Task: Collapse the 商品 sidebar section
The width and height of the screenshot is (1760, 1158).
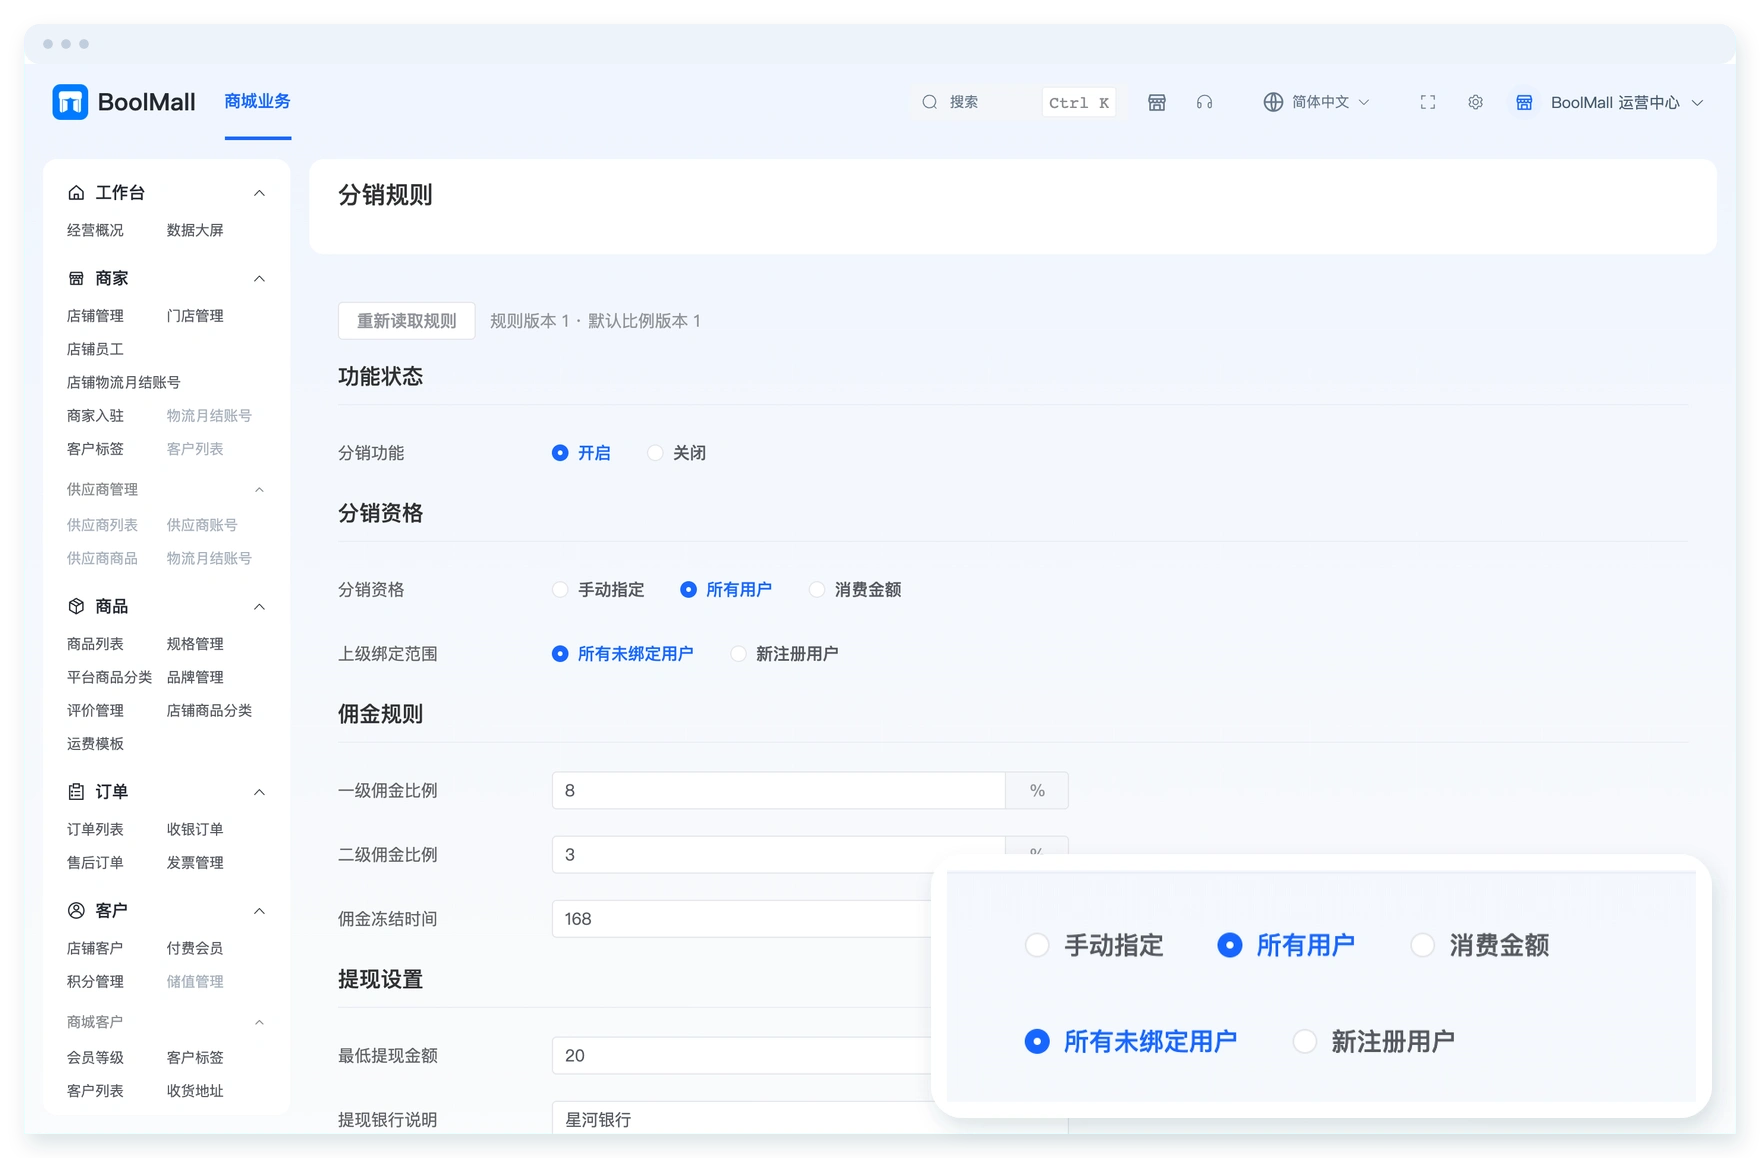Action: coord(259,606)
